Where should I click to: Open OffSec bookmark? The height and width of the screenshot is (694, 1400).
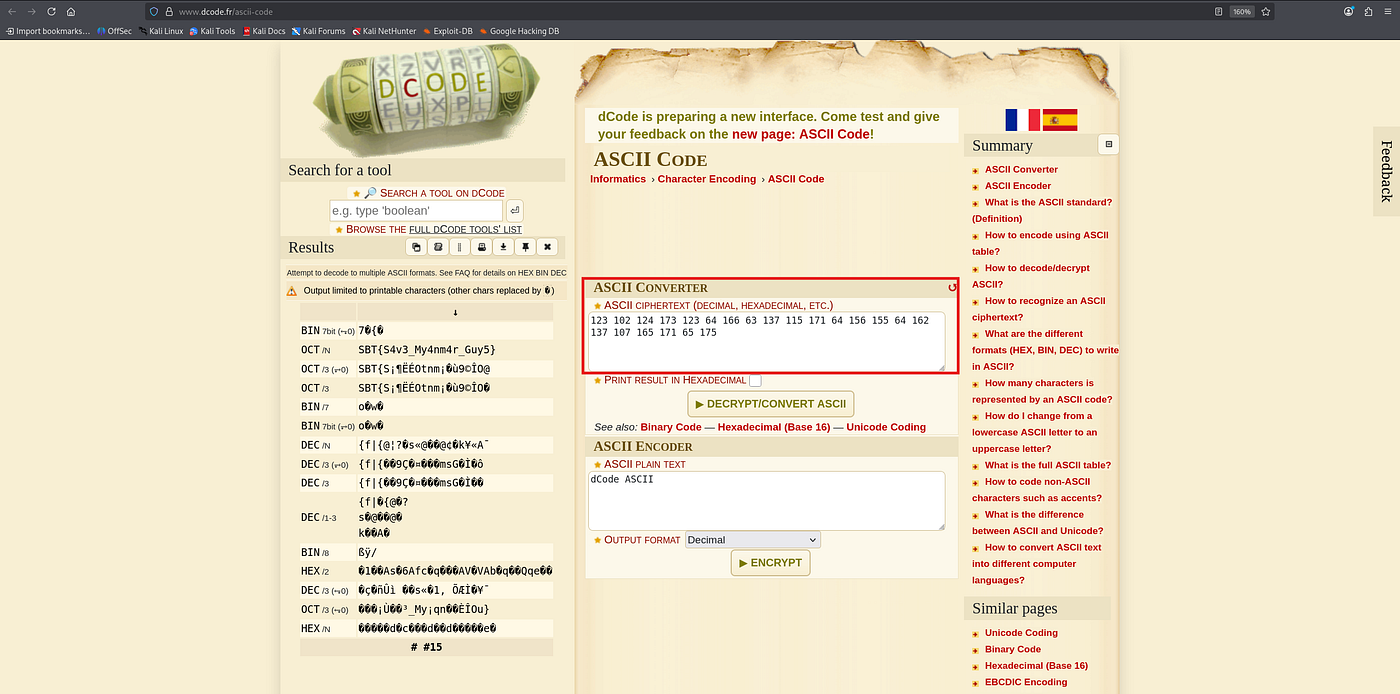tap(114, 31)
